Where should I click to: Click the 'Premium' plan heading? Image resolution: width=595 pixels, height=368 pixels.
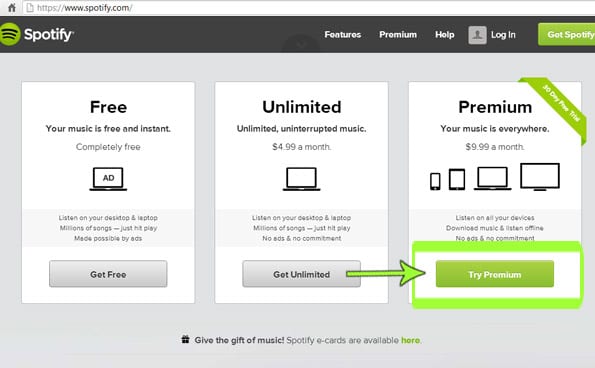[495, 107]
